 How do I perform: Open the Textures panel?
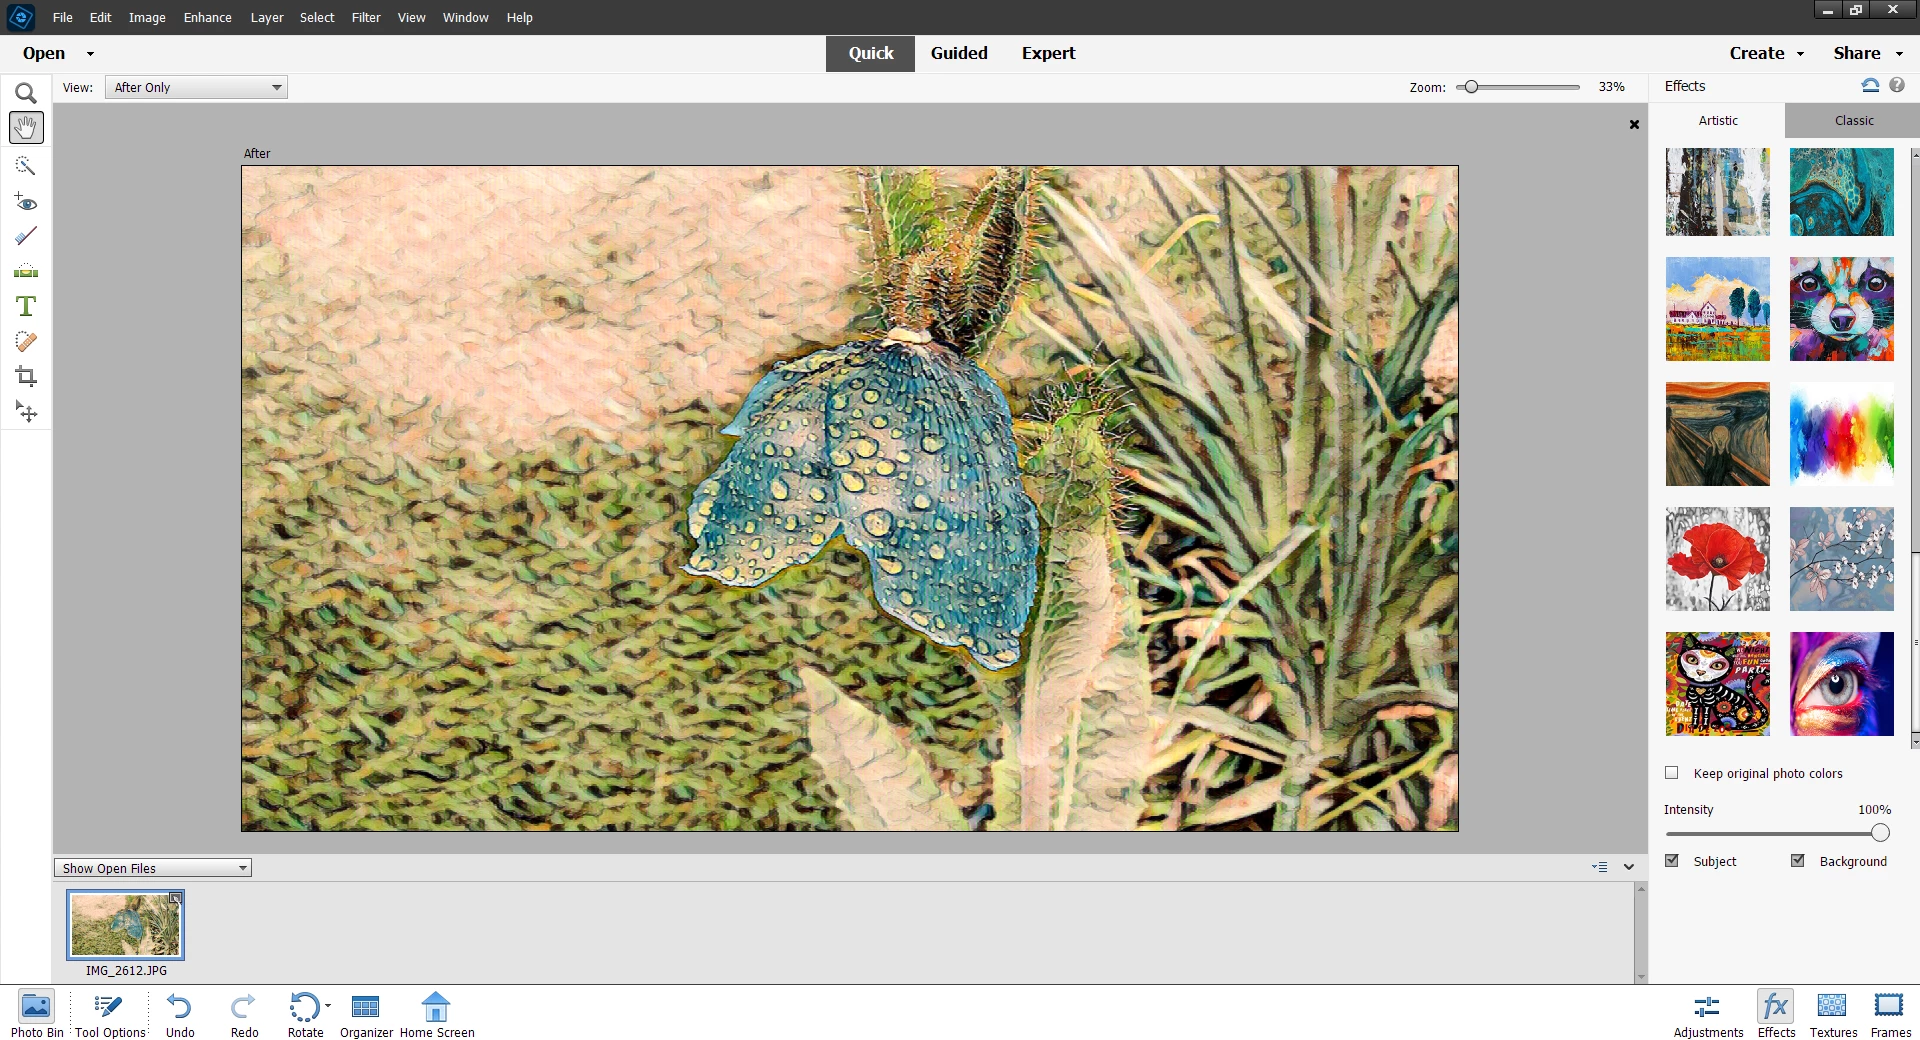pyautogui.click(x=1833, y=1014)
